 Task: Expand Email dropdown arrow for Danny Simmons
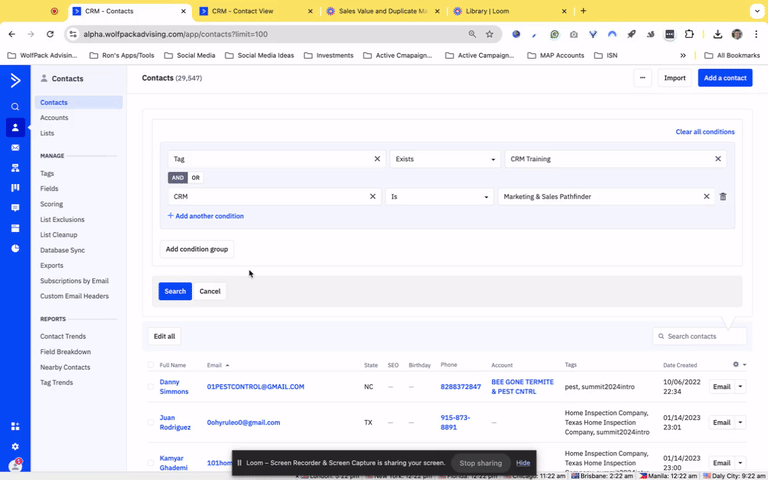point(740,386)
